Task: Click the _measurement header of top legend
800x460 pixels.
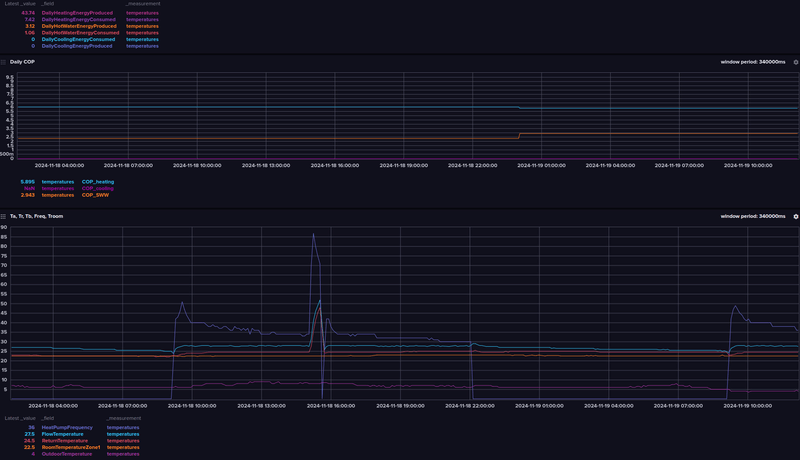Action: point(143,4)
